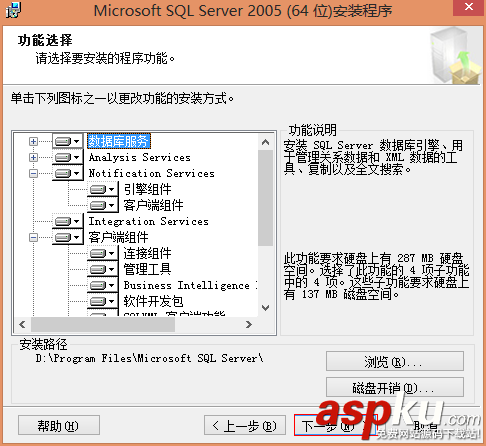Viewport: 486px width, 446px height.
Task: Proceed with 下一步(N) button
Action: (335, 425)
